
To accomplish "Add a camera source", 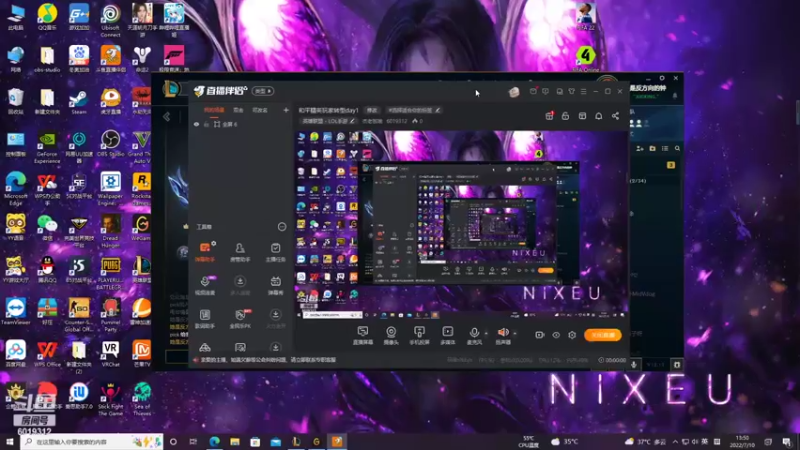I will 391,336.
